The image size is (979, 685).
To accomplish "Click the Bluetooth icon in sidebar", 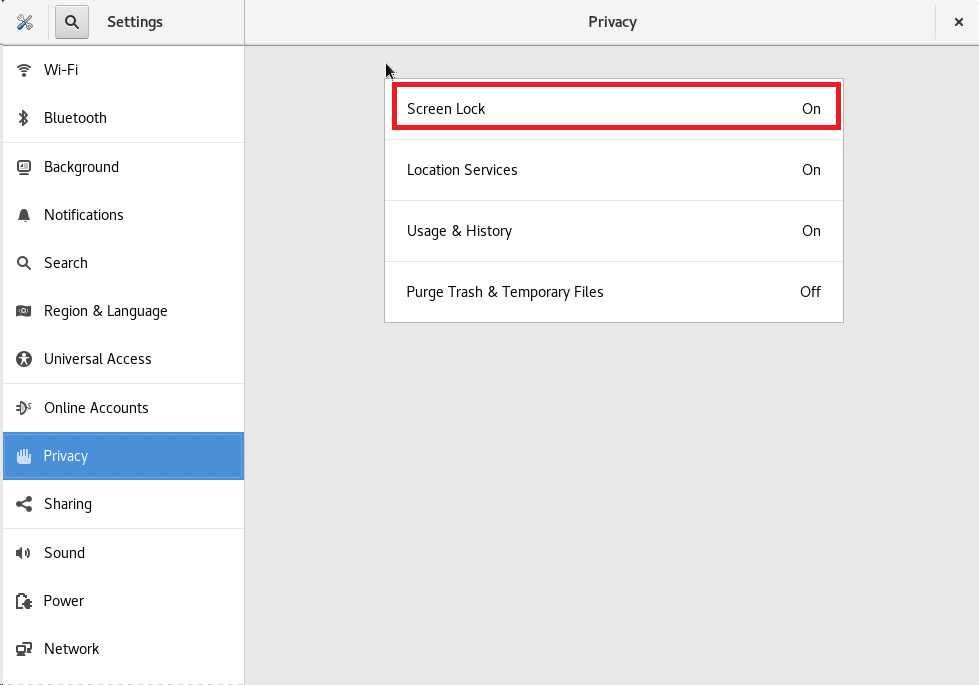I will coord(24,118).
